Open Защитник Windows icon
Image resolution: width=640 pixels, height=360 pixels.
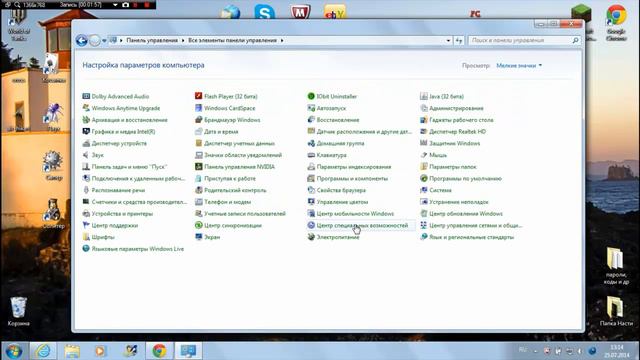tap(424, 143)
